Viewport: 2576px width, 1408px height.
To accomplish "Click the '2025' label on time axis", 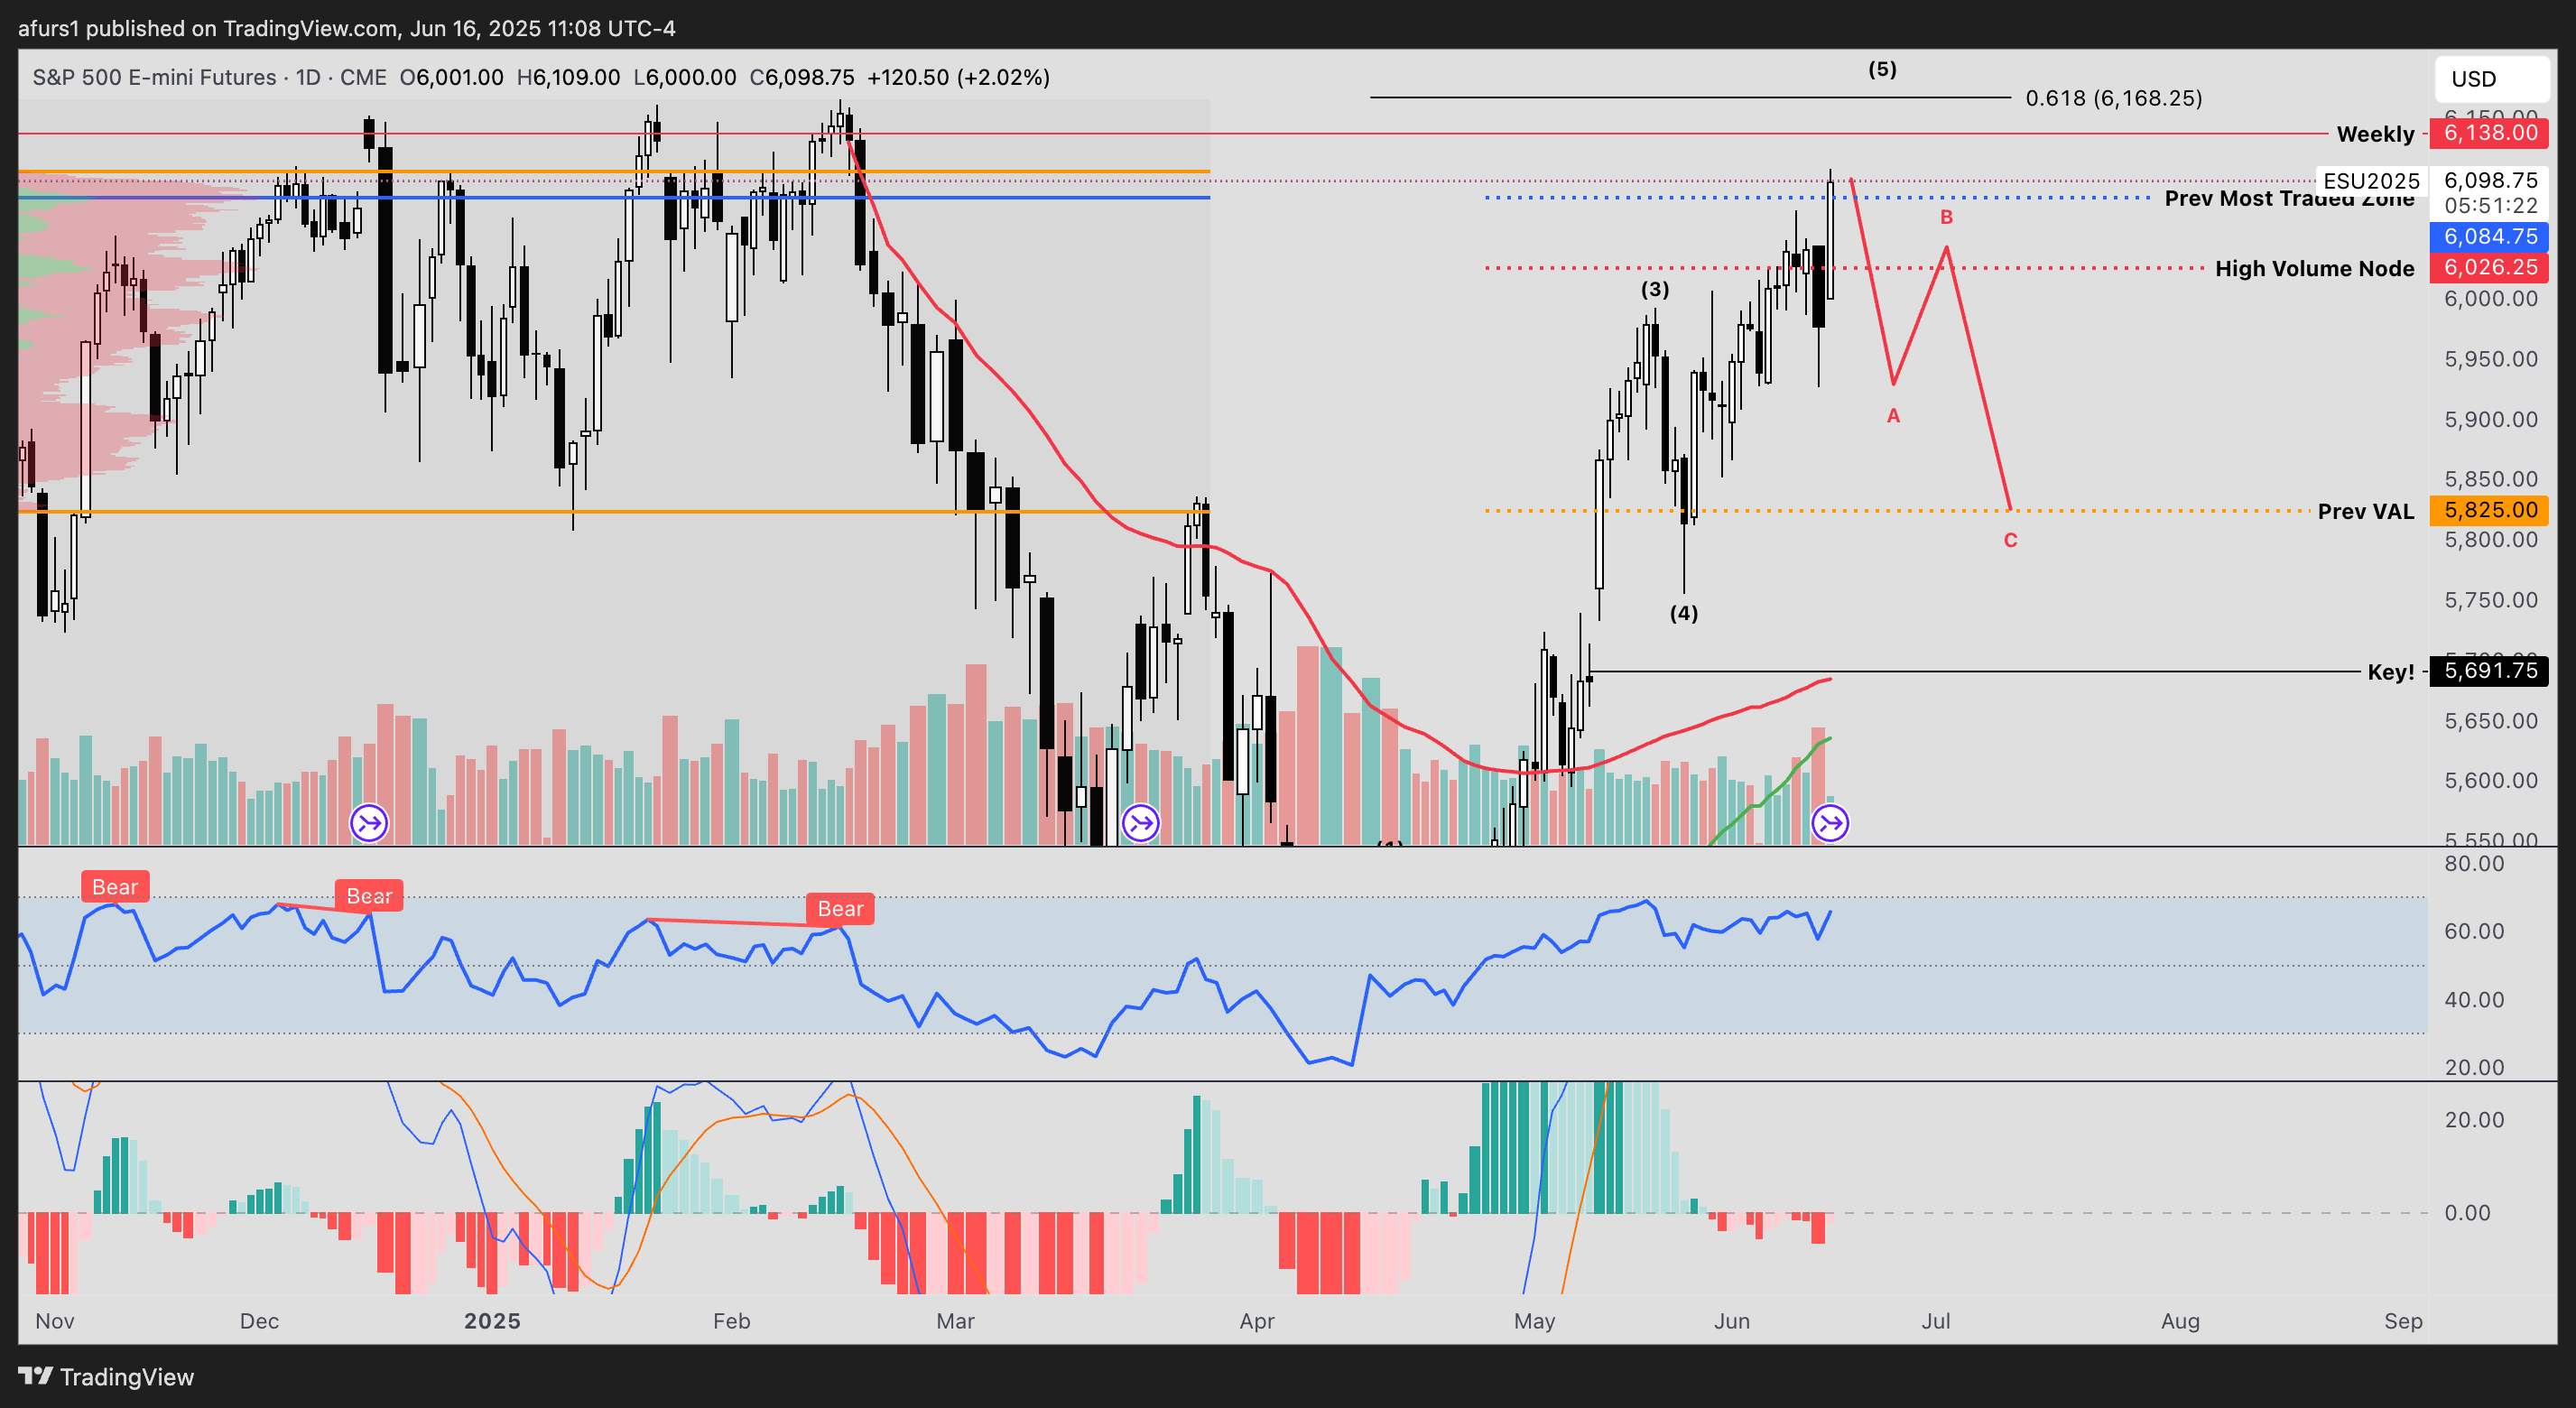I will [x=492, y=1321].
